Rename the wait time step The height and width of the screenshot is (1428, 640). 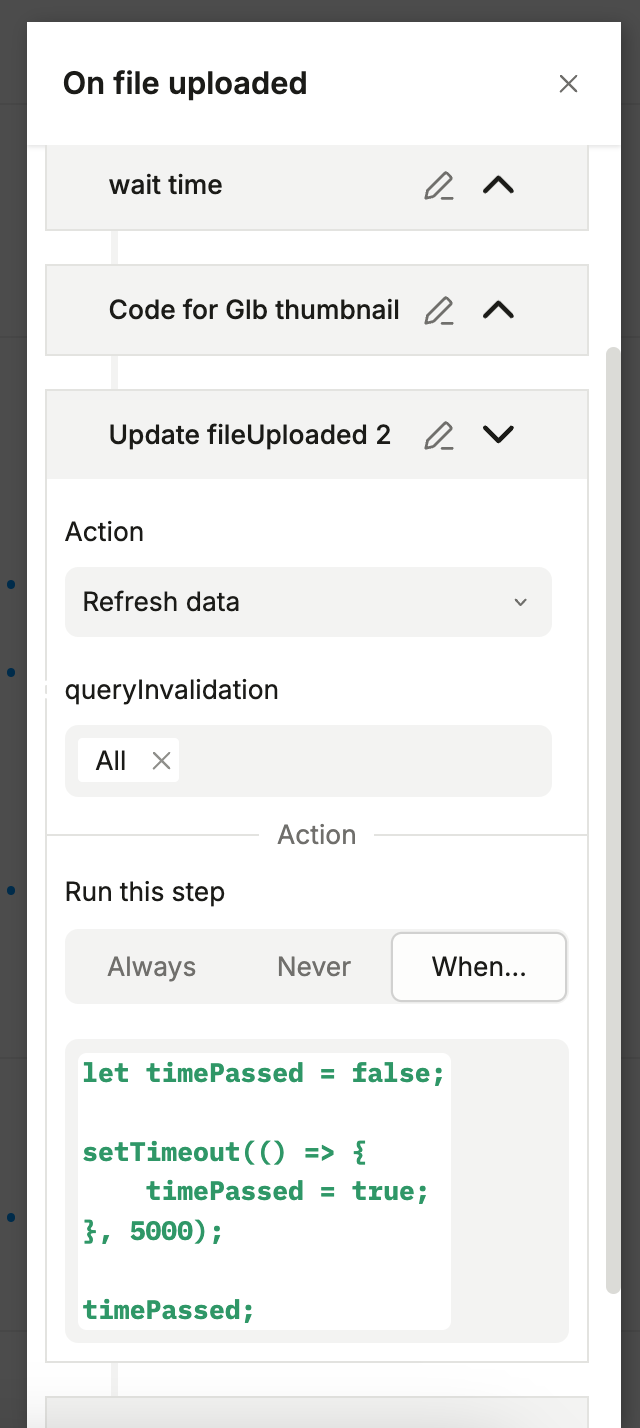click(x=438, y=186)
